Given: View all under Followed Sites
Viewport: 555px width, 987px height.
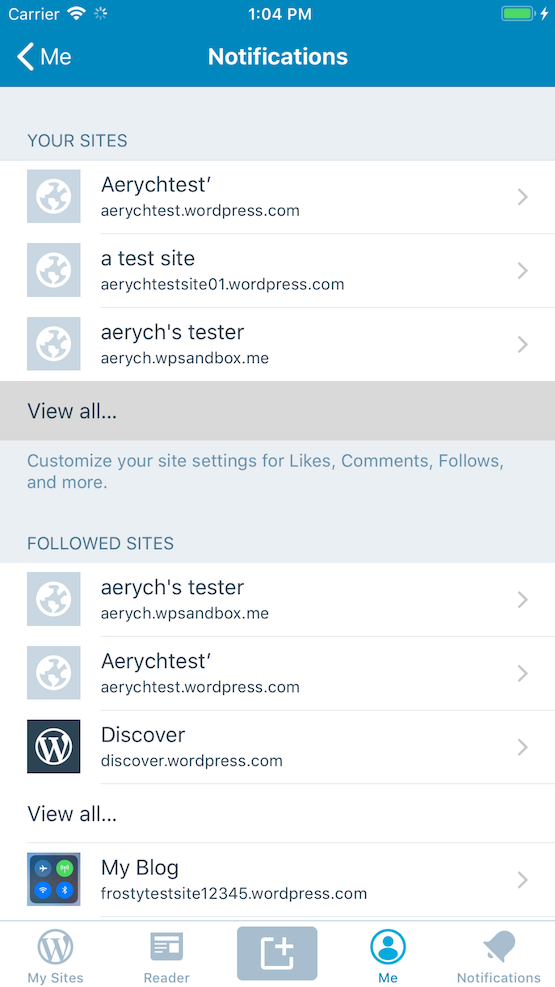Looking at the screenshot, I should click(x=278, y=814).
